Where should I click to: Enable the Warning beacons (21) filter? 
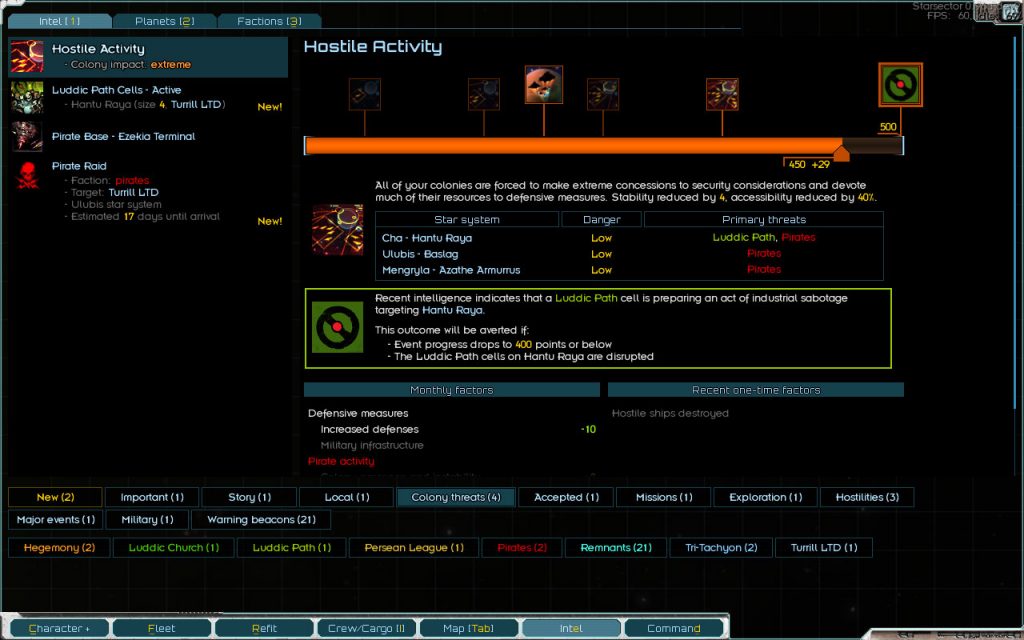(x=262, y=520)
